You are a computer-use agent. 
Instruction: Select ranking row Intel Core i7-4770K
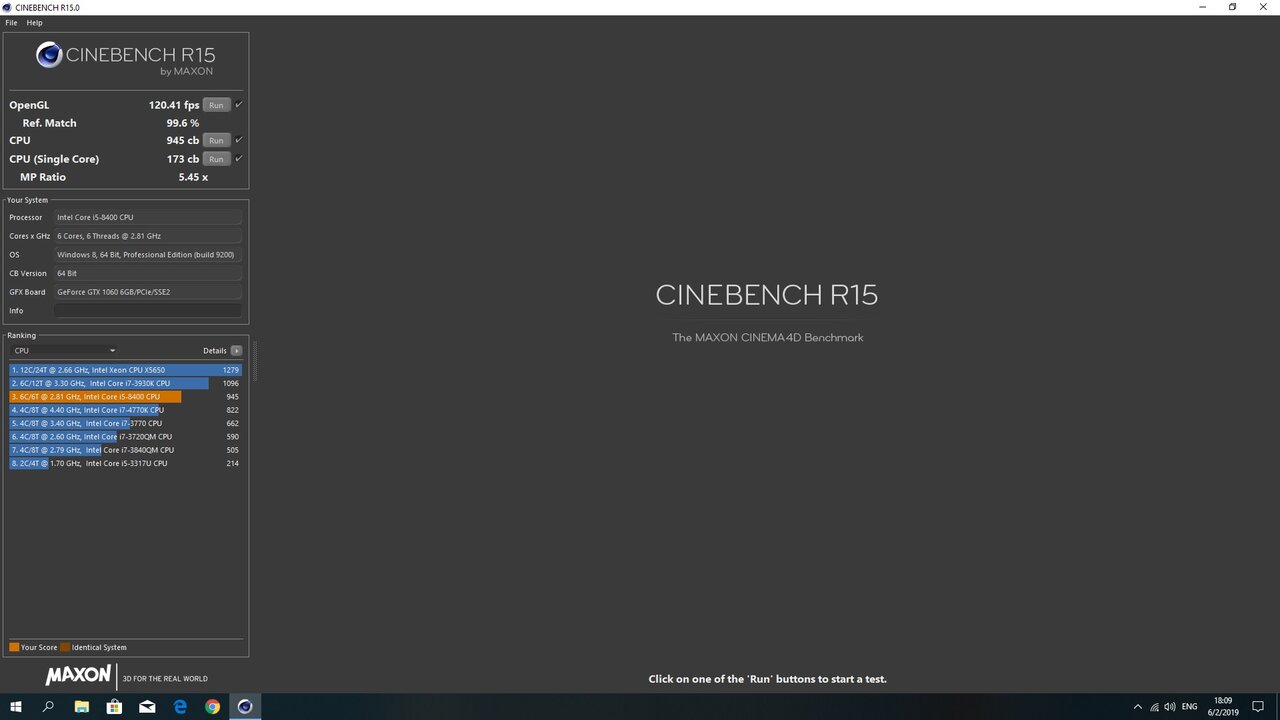coord(125,410)
